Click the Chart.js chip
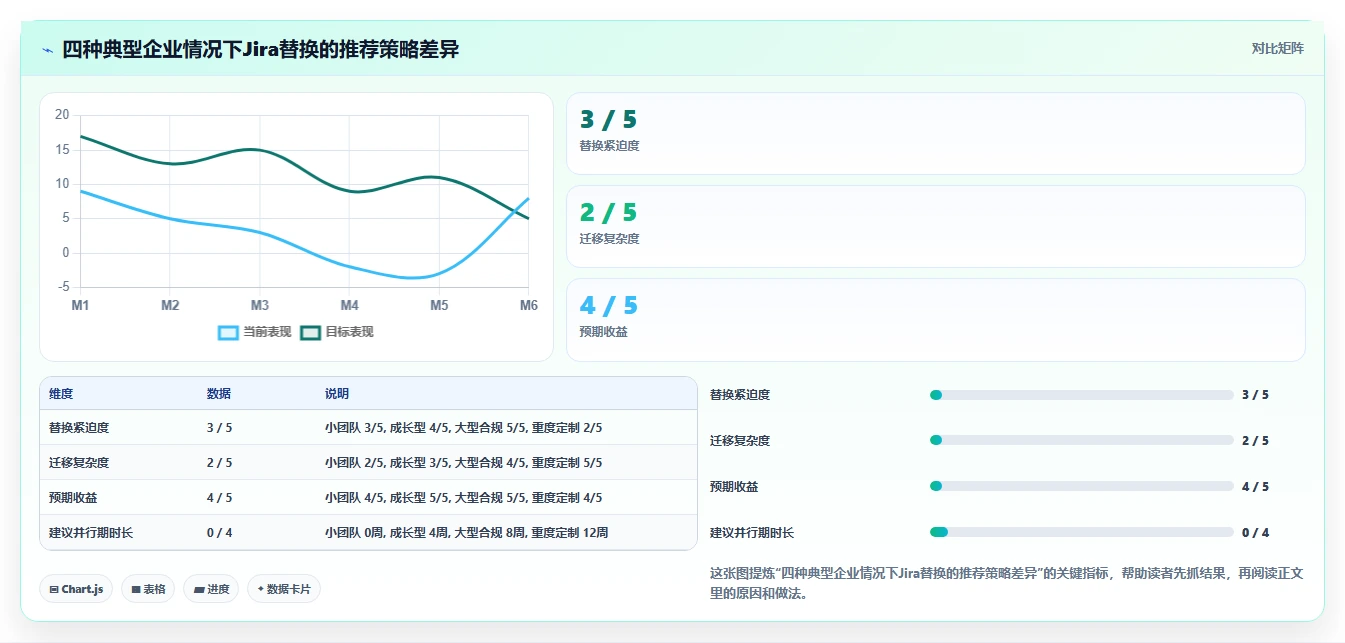 point(76,589)
